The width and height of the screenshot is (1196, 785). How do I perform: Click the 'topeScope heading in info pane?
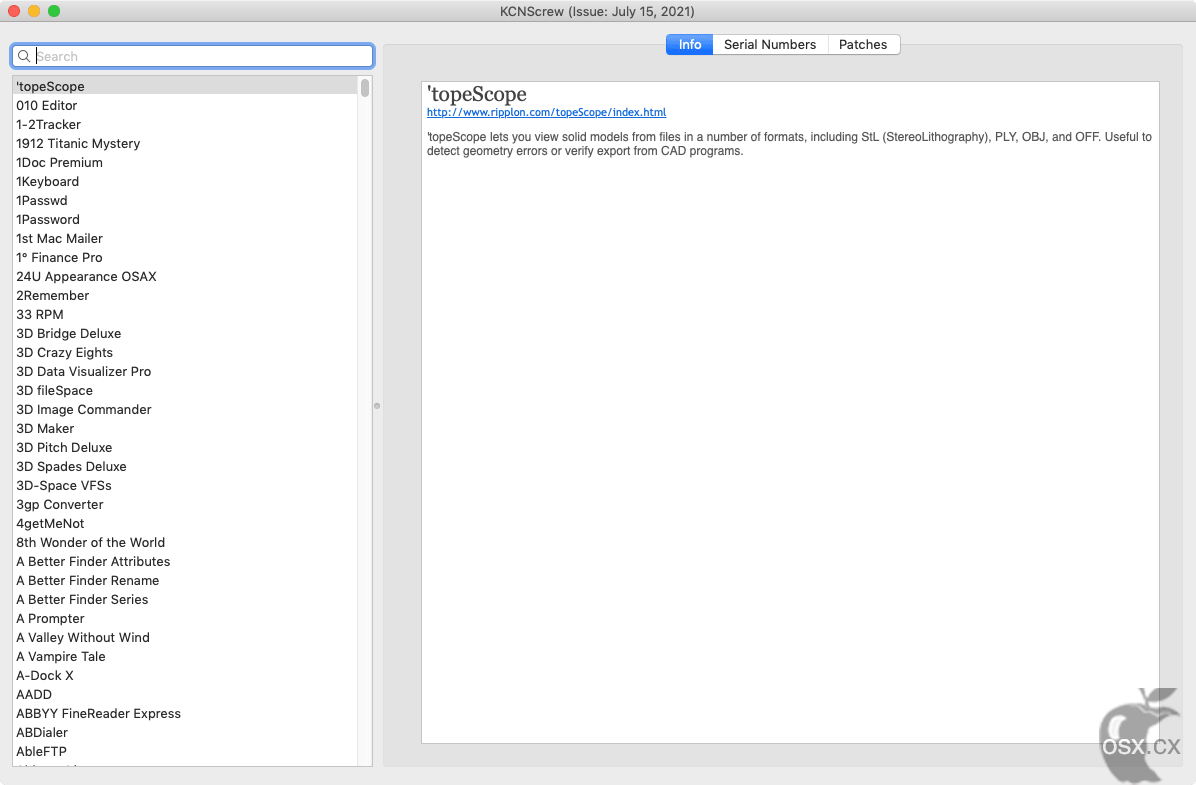point(477,94)
